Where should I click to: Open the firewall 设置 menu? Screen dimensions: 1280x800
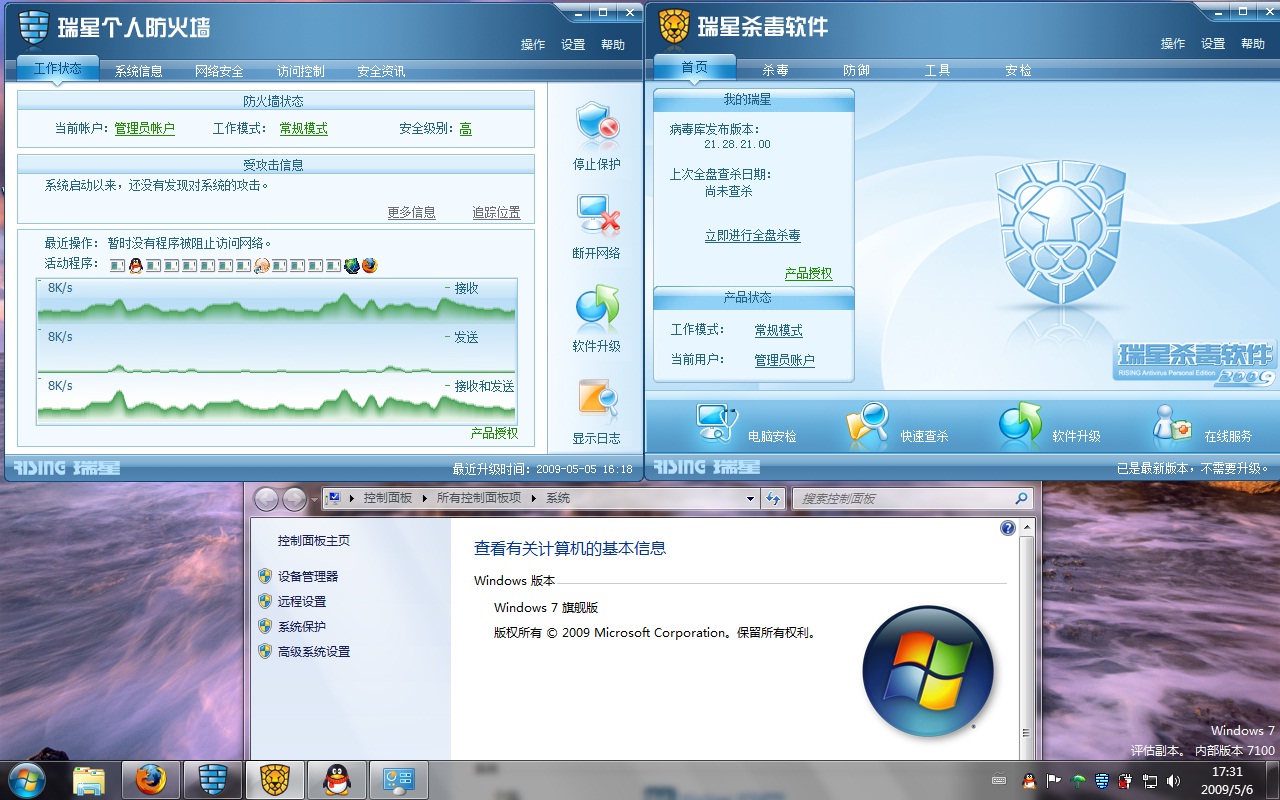click(573, 44)
